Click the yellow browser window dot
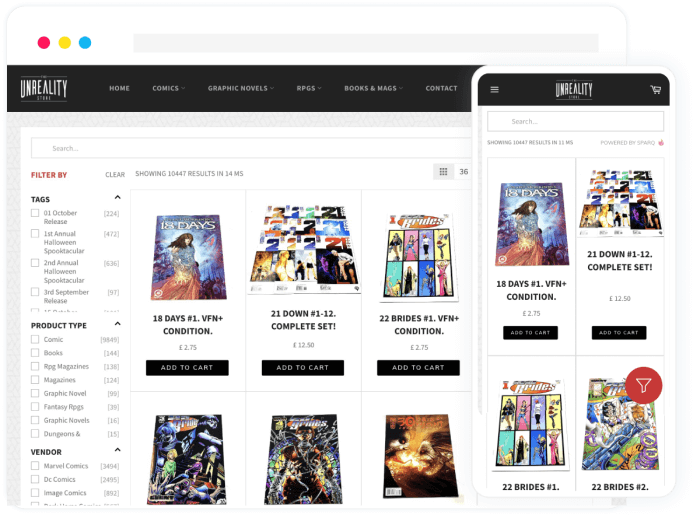700x522 pixels. tap(64, 43)
